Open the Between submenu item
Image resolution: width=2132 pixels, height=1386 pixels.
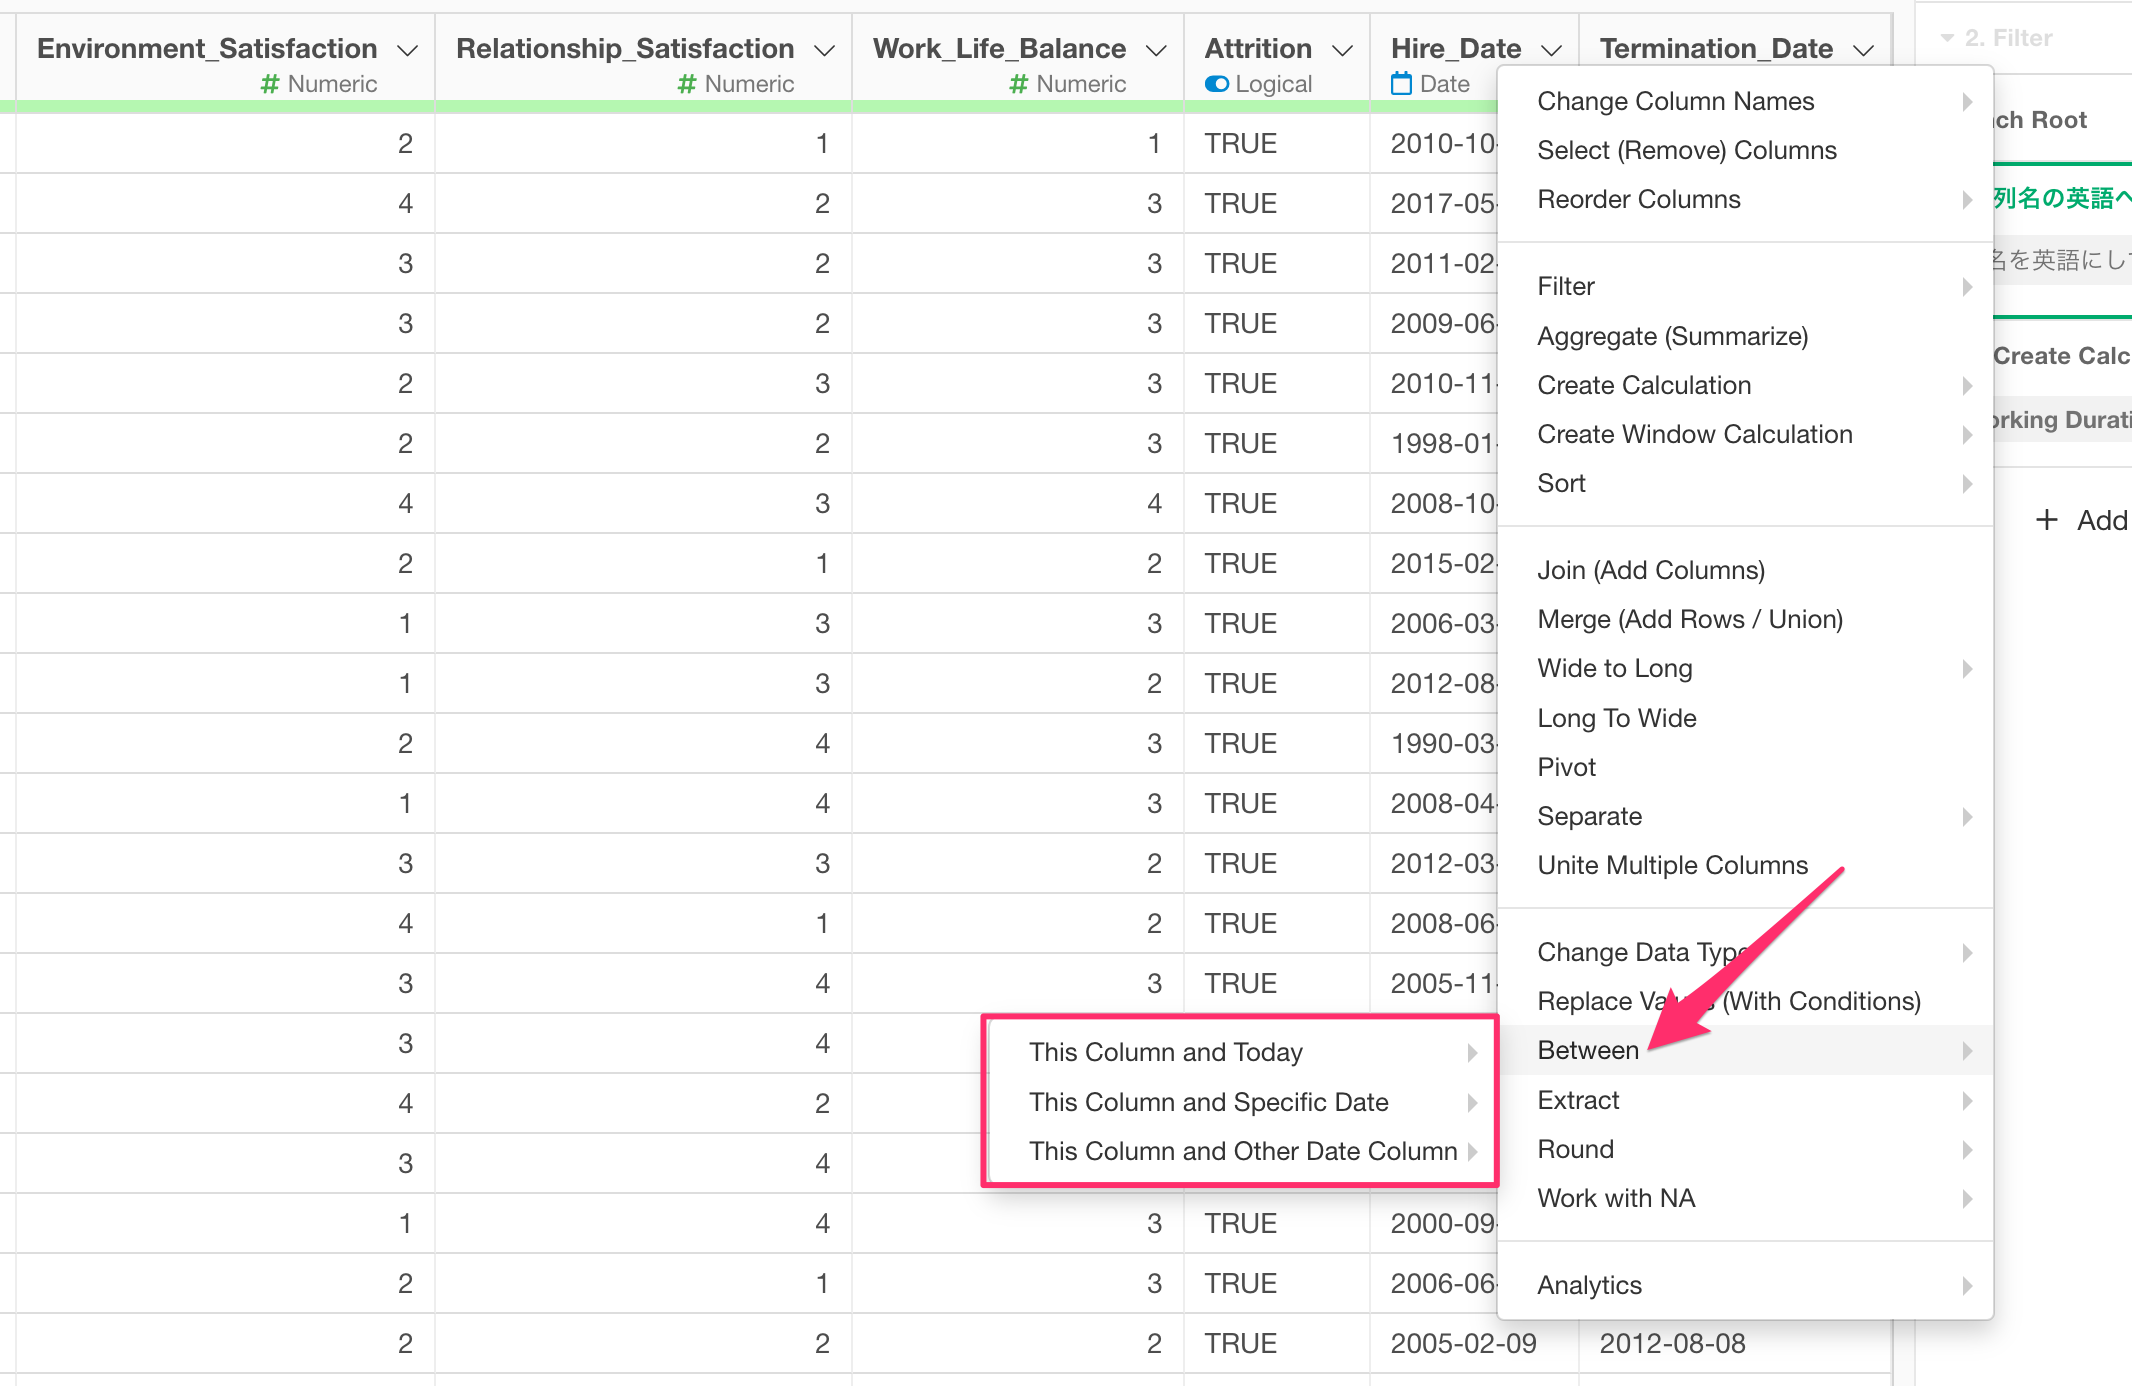pyautogui.click(x=1588, y=1050)
